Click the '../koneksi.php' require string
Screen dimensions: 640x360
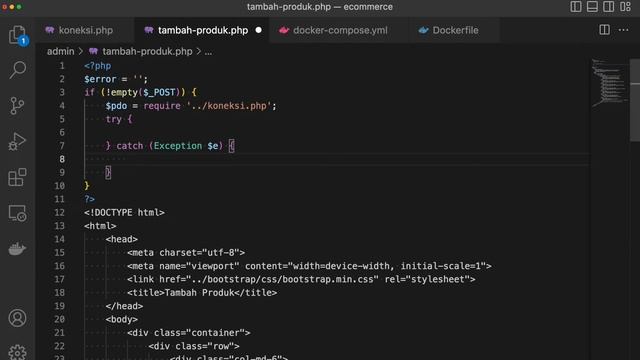click(x=229, y=106)
